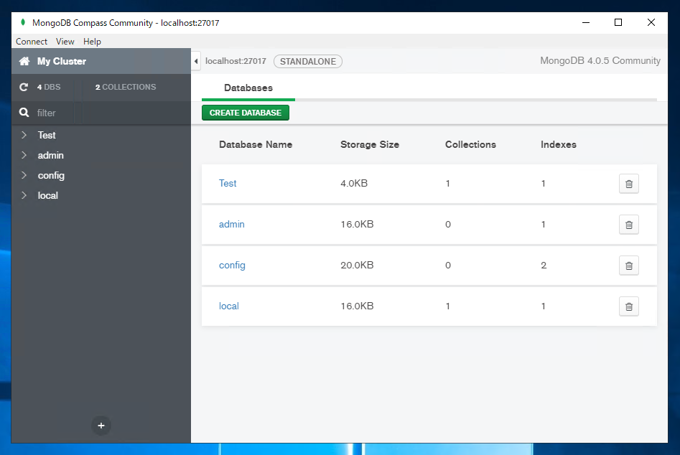Screen dimensions: 680x455
Task: Click the home icon beside My Cluster
Action: point(24,61)
